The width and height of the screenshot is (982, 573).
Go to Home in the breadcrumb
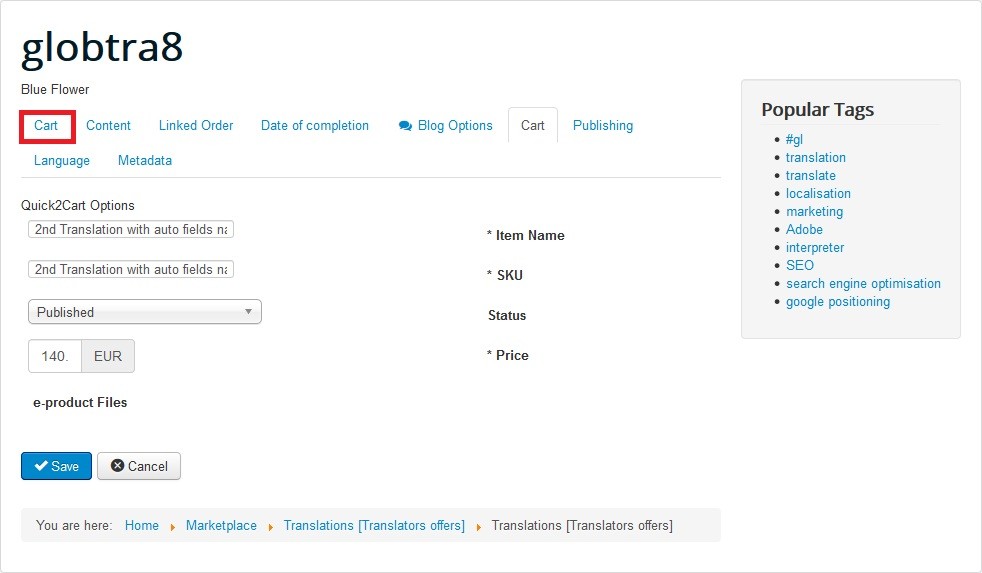pos(142,526)
